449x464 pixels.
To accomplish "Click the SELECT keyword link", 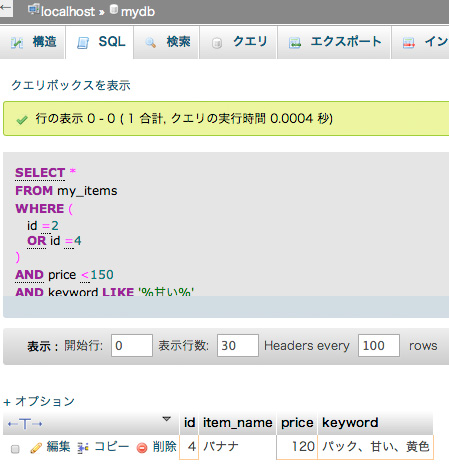I will (x=40, y=173).
